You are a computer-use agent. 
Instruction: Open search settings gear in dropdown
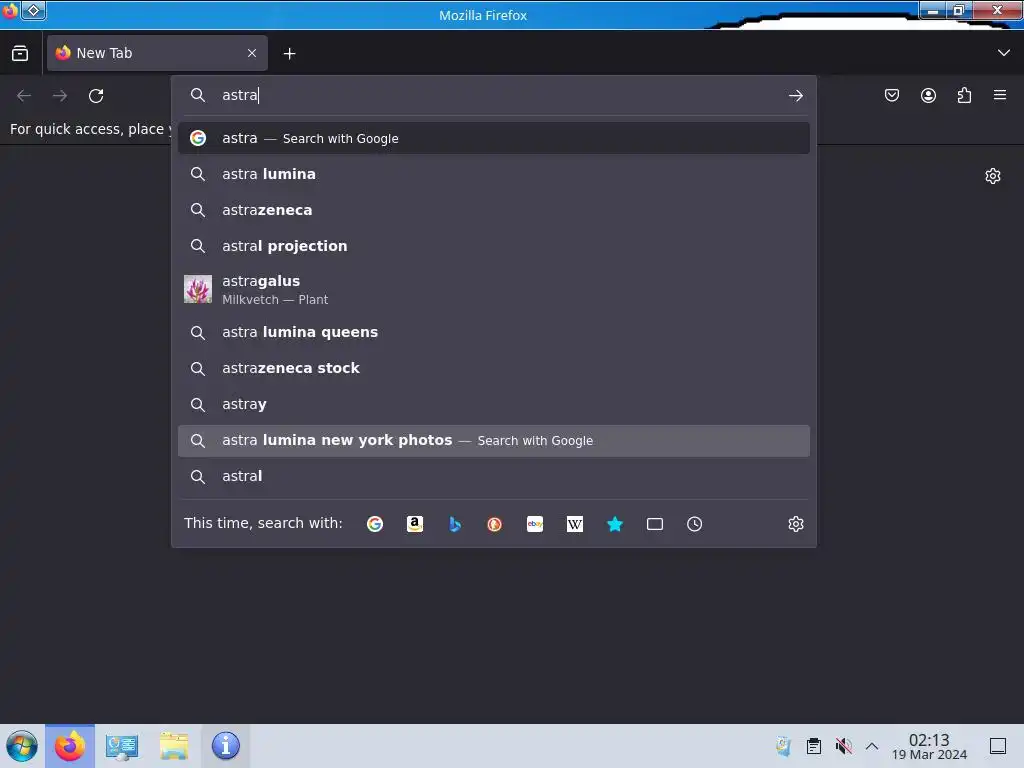click(795, 524)
